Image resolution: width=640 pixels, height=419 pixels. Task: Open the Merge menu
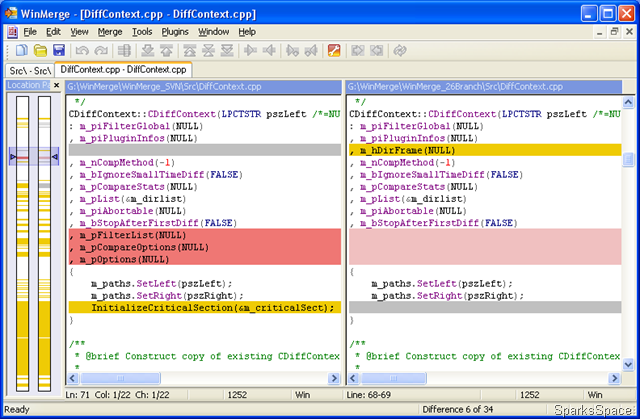[x=109, y=32]
